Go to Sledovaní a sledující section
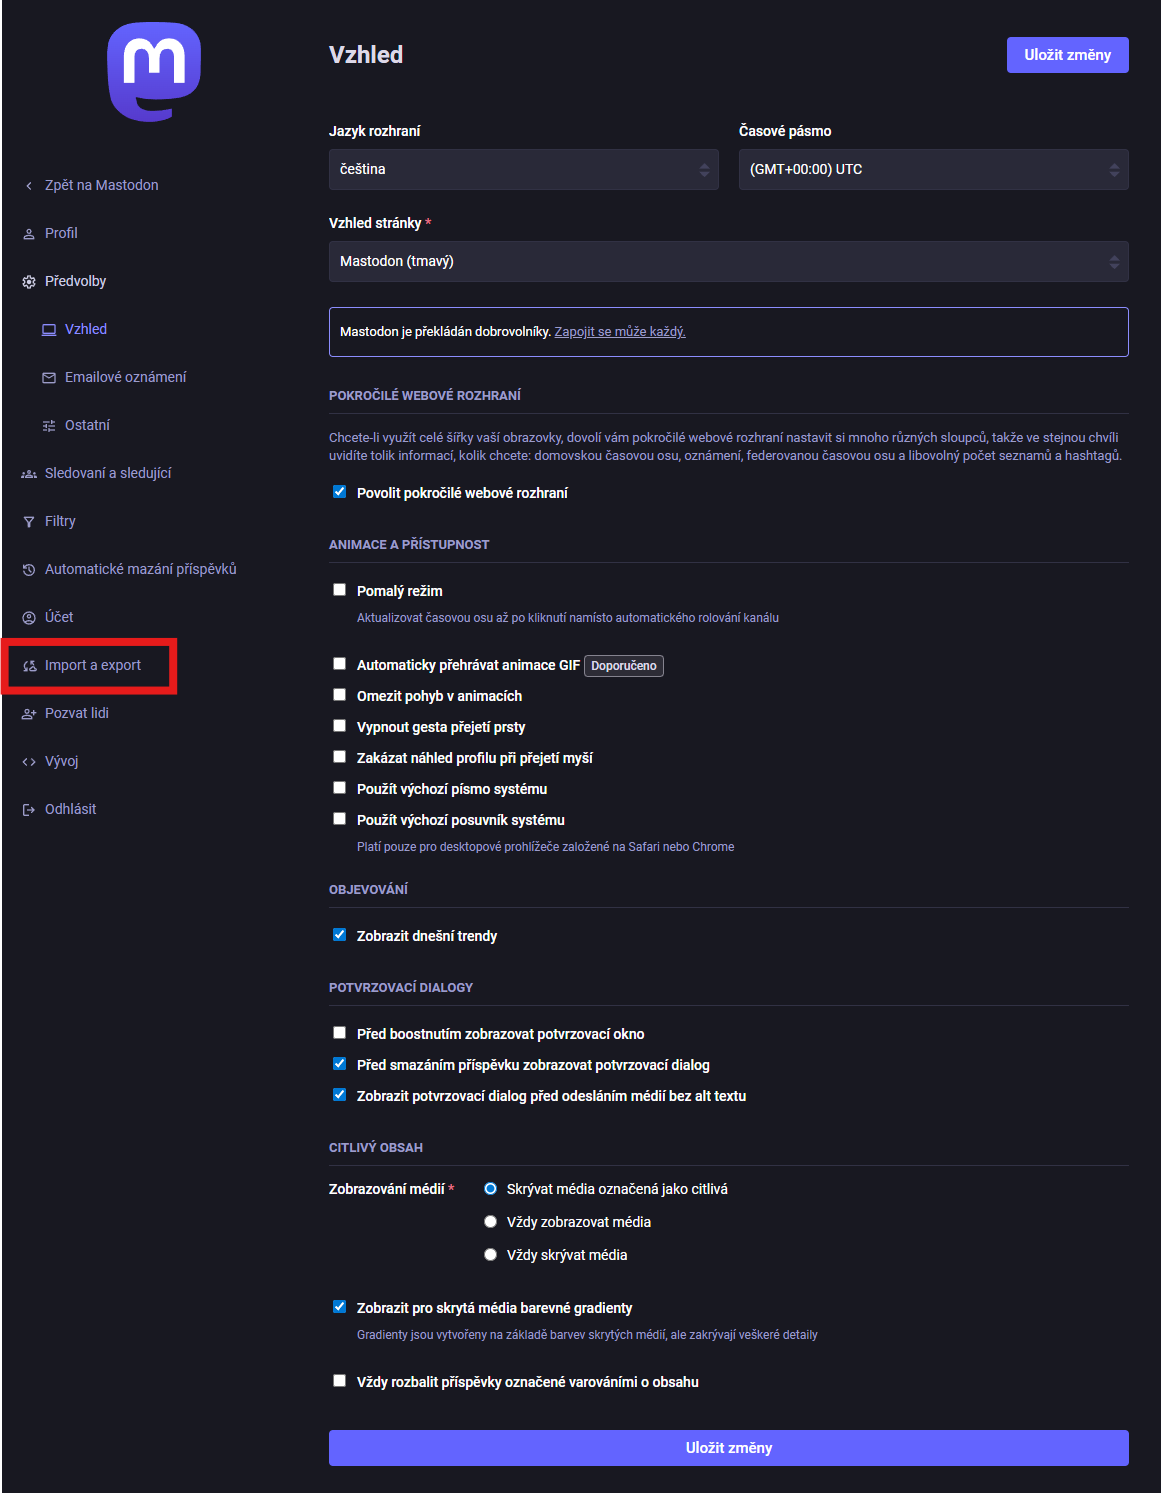This screenshot has height=1493, width=1161. [x=108, y=474]
